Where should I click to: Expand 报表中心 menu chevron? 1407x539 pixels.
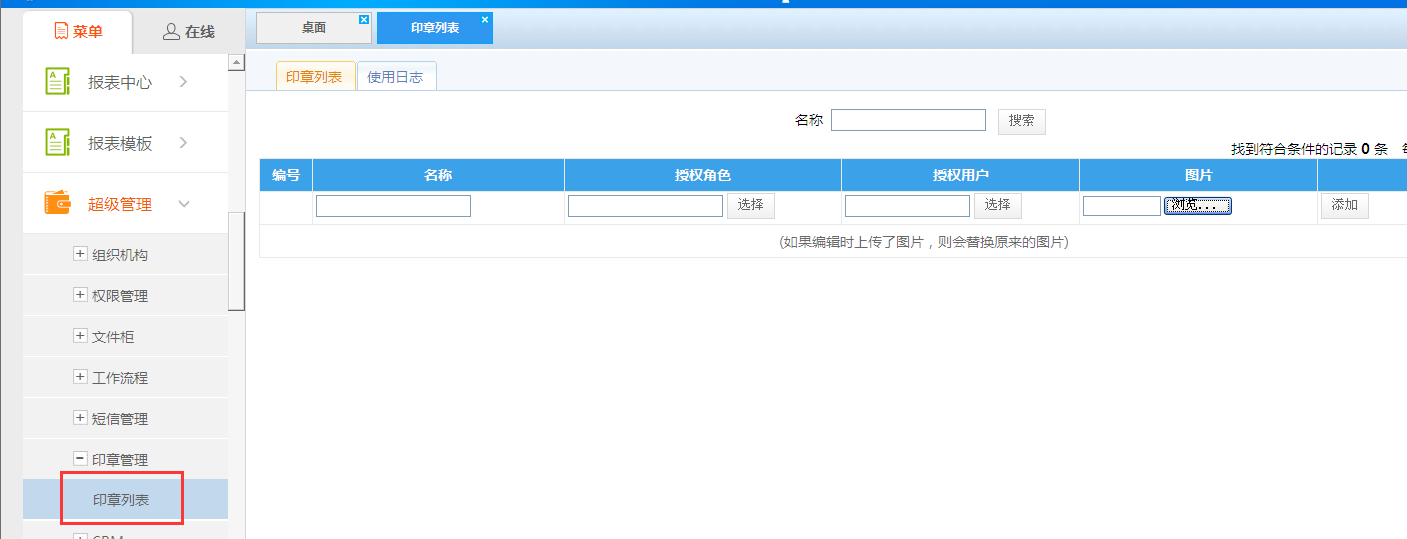[183, 82]
